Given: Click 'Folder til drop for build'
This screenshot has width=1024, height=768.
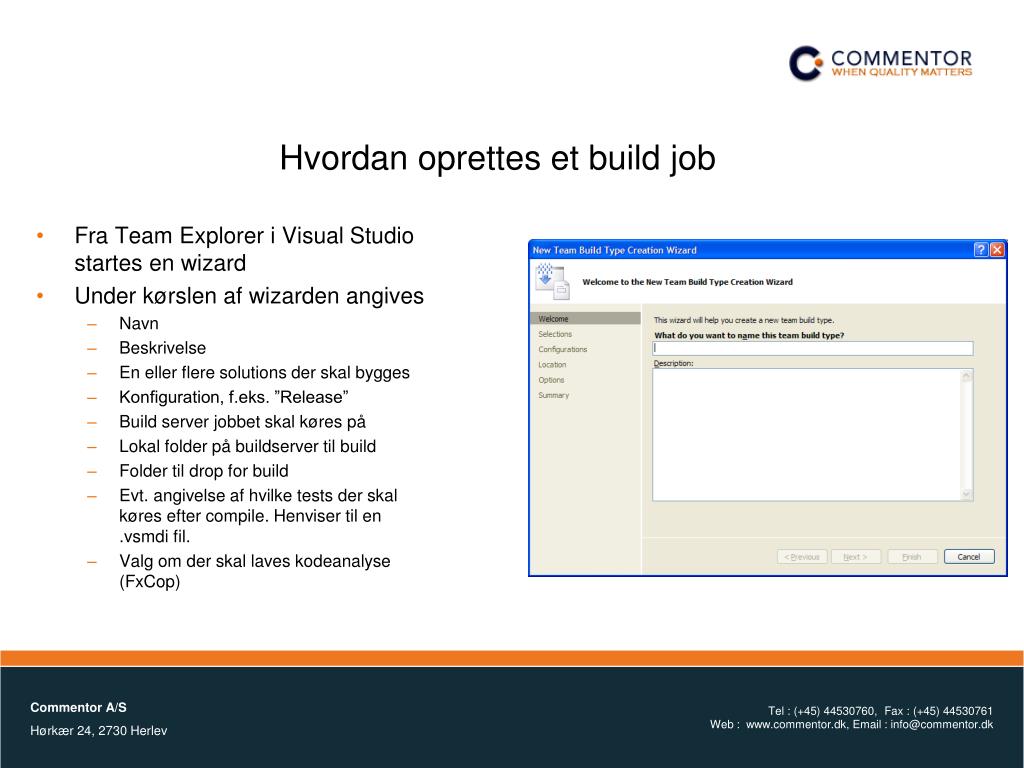Looking at the screenshot, I should 203,471.
